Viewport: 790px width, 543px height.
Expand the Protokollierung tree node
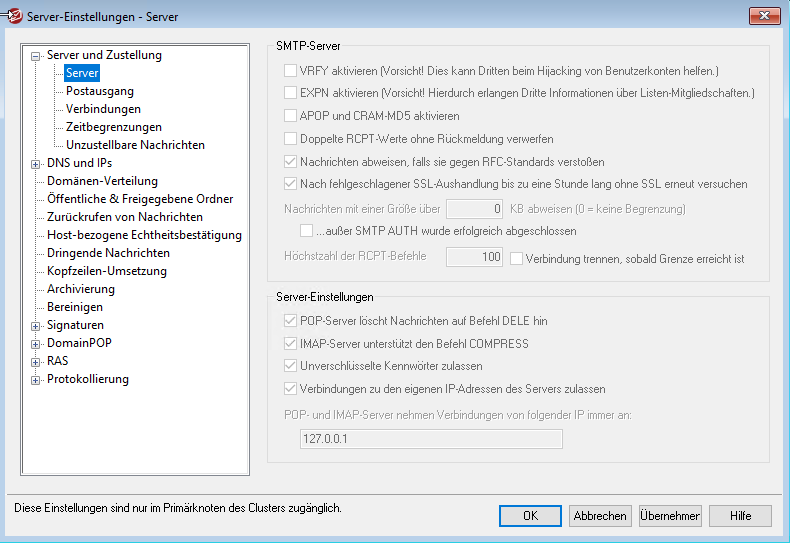(37, 380)
